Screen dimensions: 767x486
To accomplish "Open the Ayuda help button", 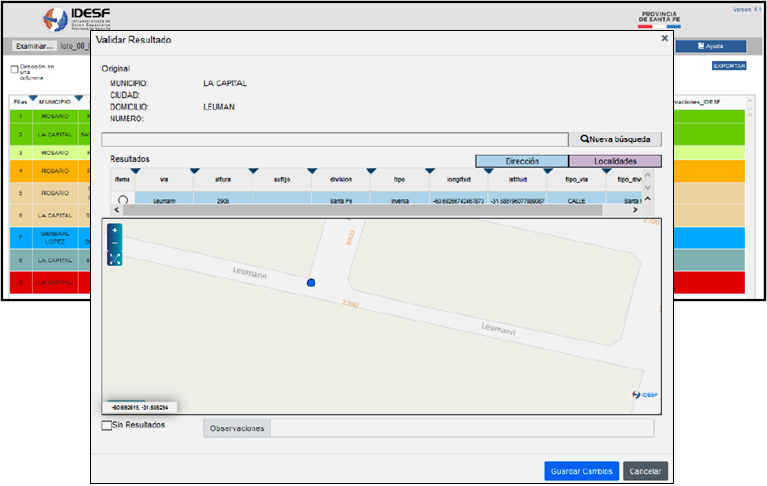I will click(709, 46).
